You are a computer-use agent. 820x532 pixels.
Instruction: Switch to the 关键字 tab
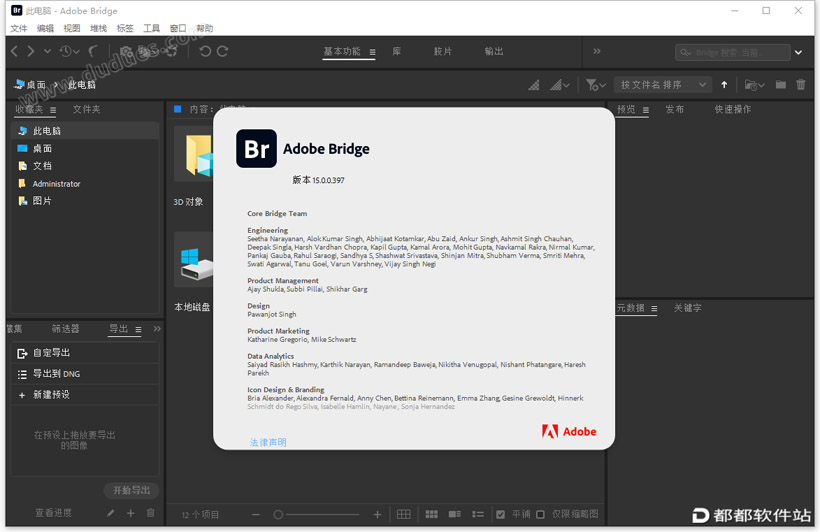point(687,308)
